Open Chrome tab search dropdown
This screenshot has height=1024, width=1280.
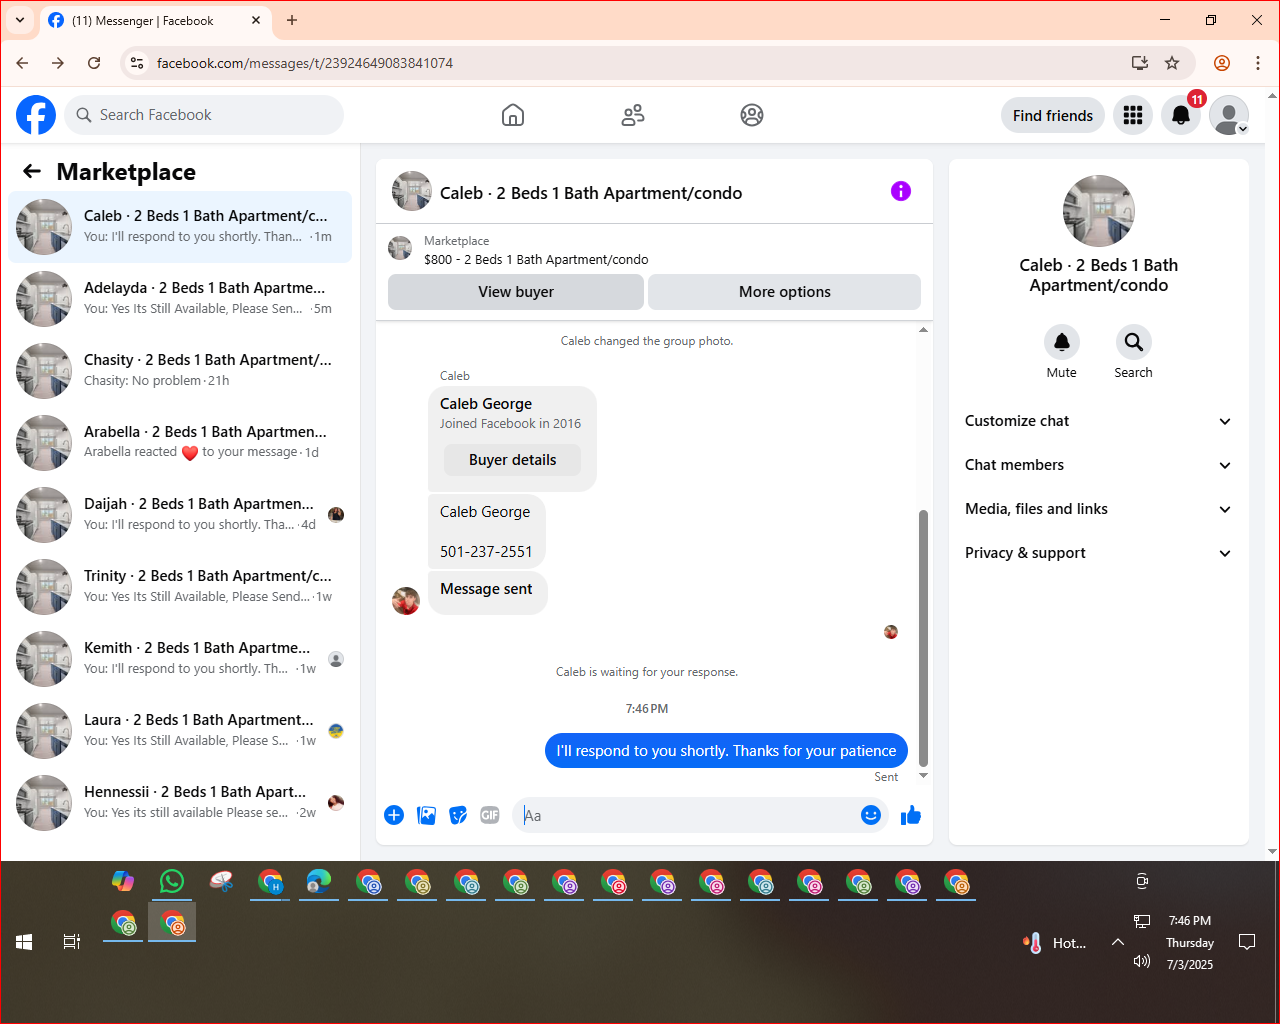click(x=20, y=20)
